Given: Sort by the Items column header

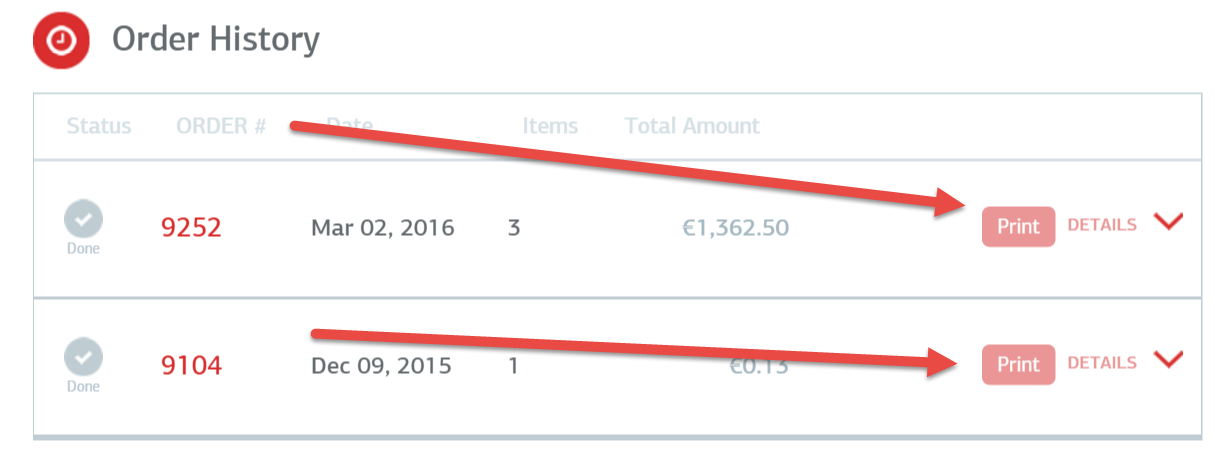Looking at the screenshot, I should click(x=550, y=126).
